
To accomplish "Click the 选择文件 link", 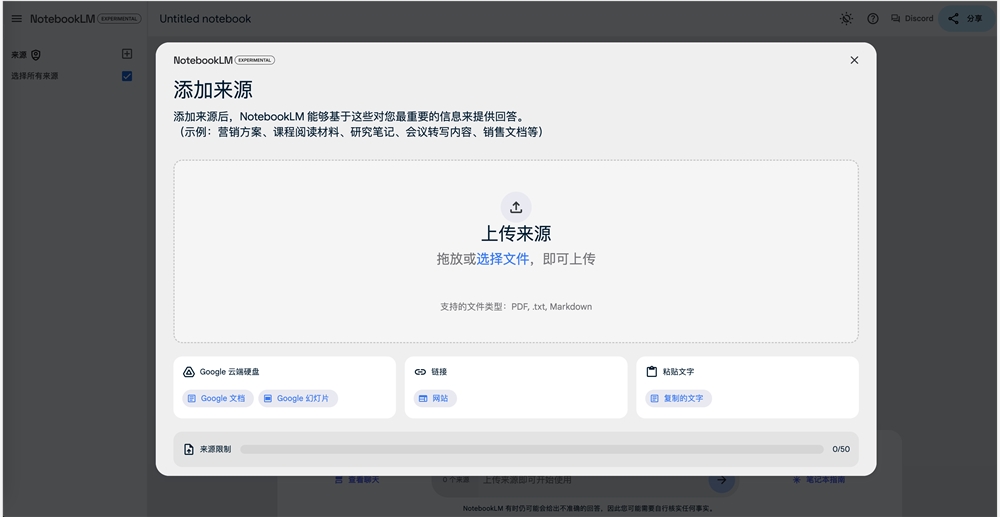I will pyautogui.click(x=503, y=259).
